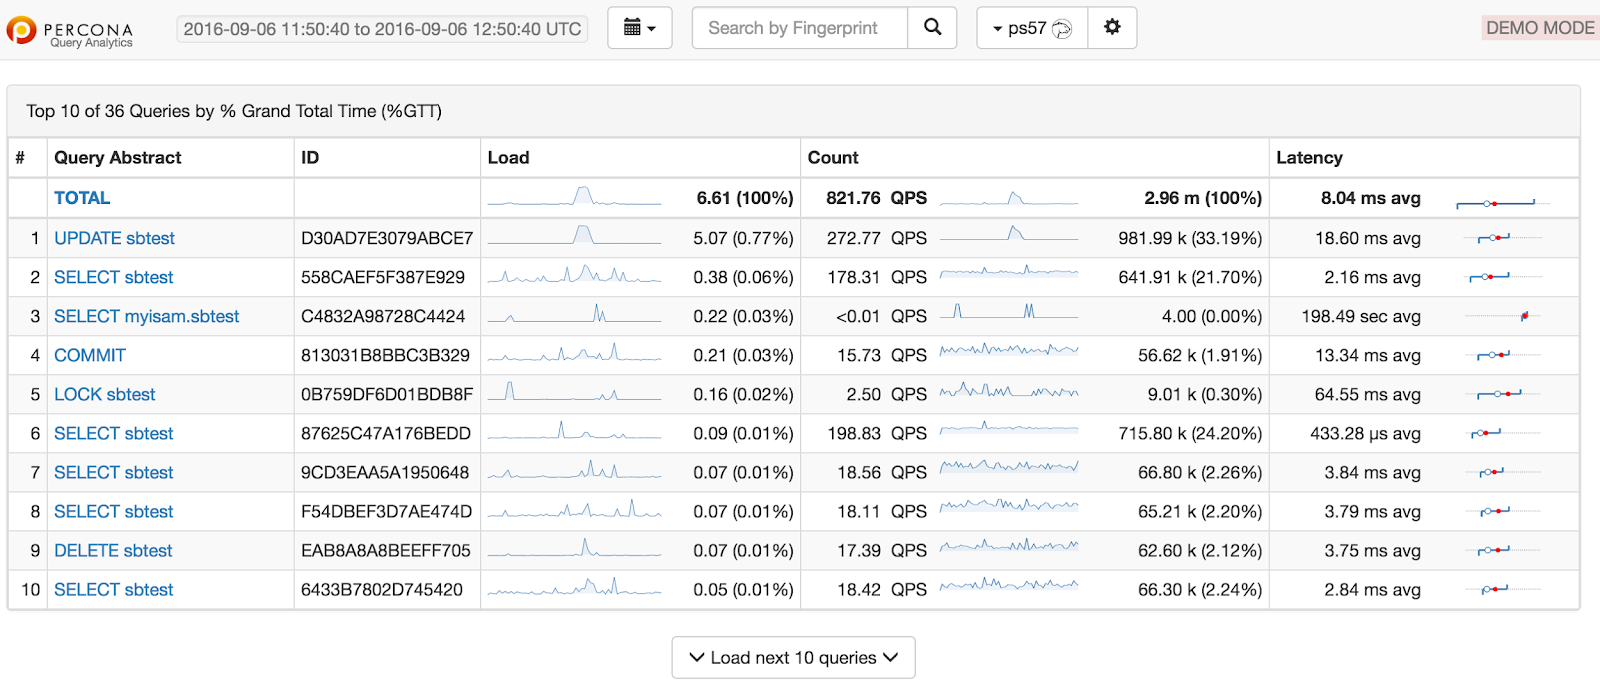Click the TOTAL row load sparkline
This screenshot has width=1600, height=689.
(x=575, y=196)
